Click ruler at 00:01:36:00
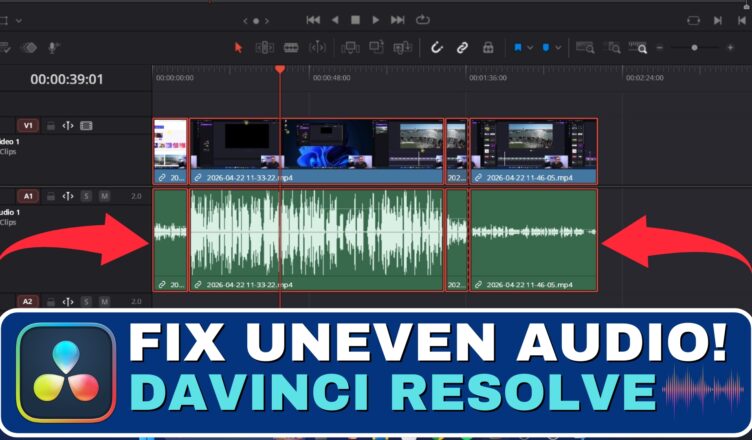This screenshot has width=752, height=440. click(x=488, y=78)
